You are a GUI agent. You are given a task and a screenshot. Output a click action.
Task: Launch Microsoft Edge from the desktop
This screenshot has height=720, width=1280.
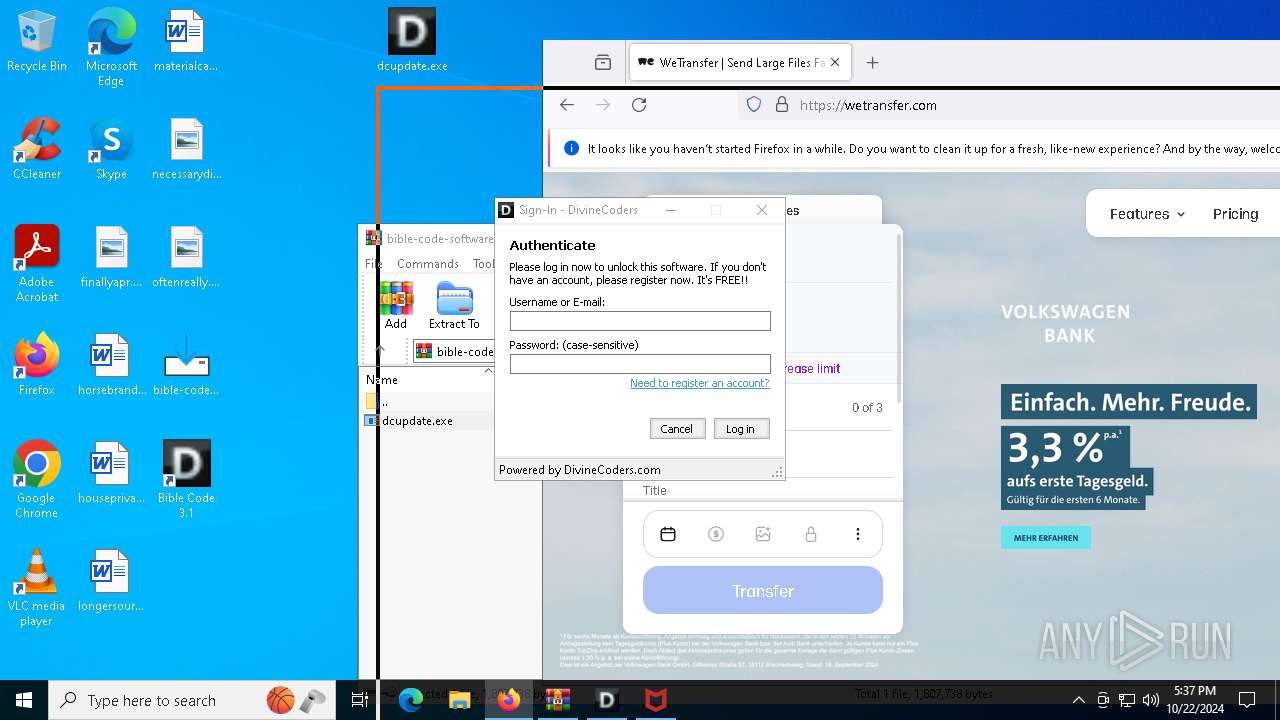point(111,48)
